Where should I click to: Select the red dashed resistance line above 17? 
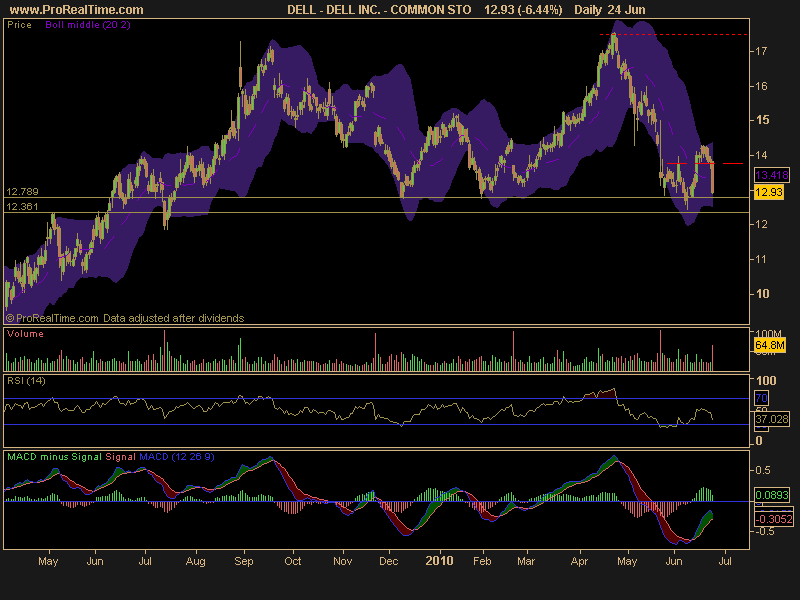pyautogui.click(x=673, y=35)
